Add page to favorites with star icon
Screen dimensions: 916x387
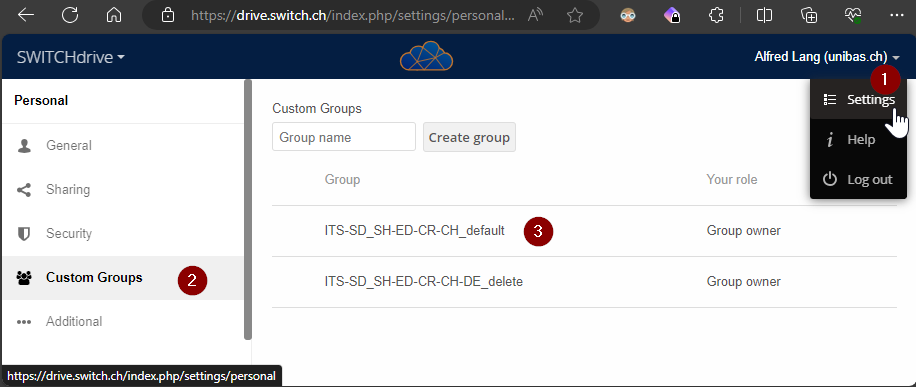pyautogui.click(x=575, y=16)
